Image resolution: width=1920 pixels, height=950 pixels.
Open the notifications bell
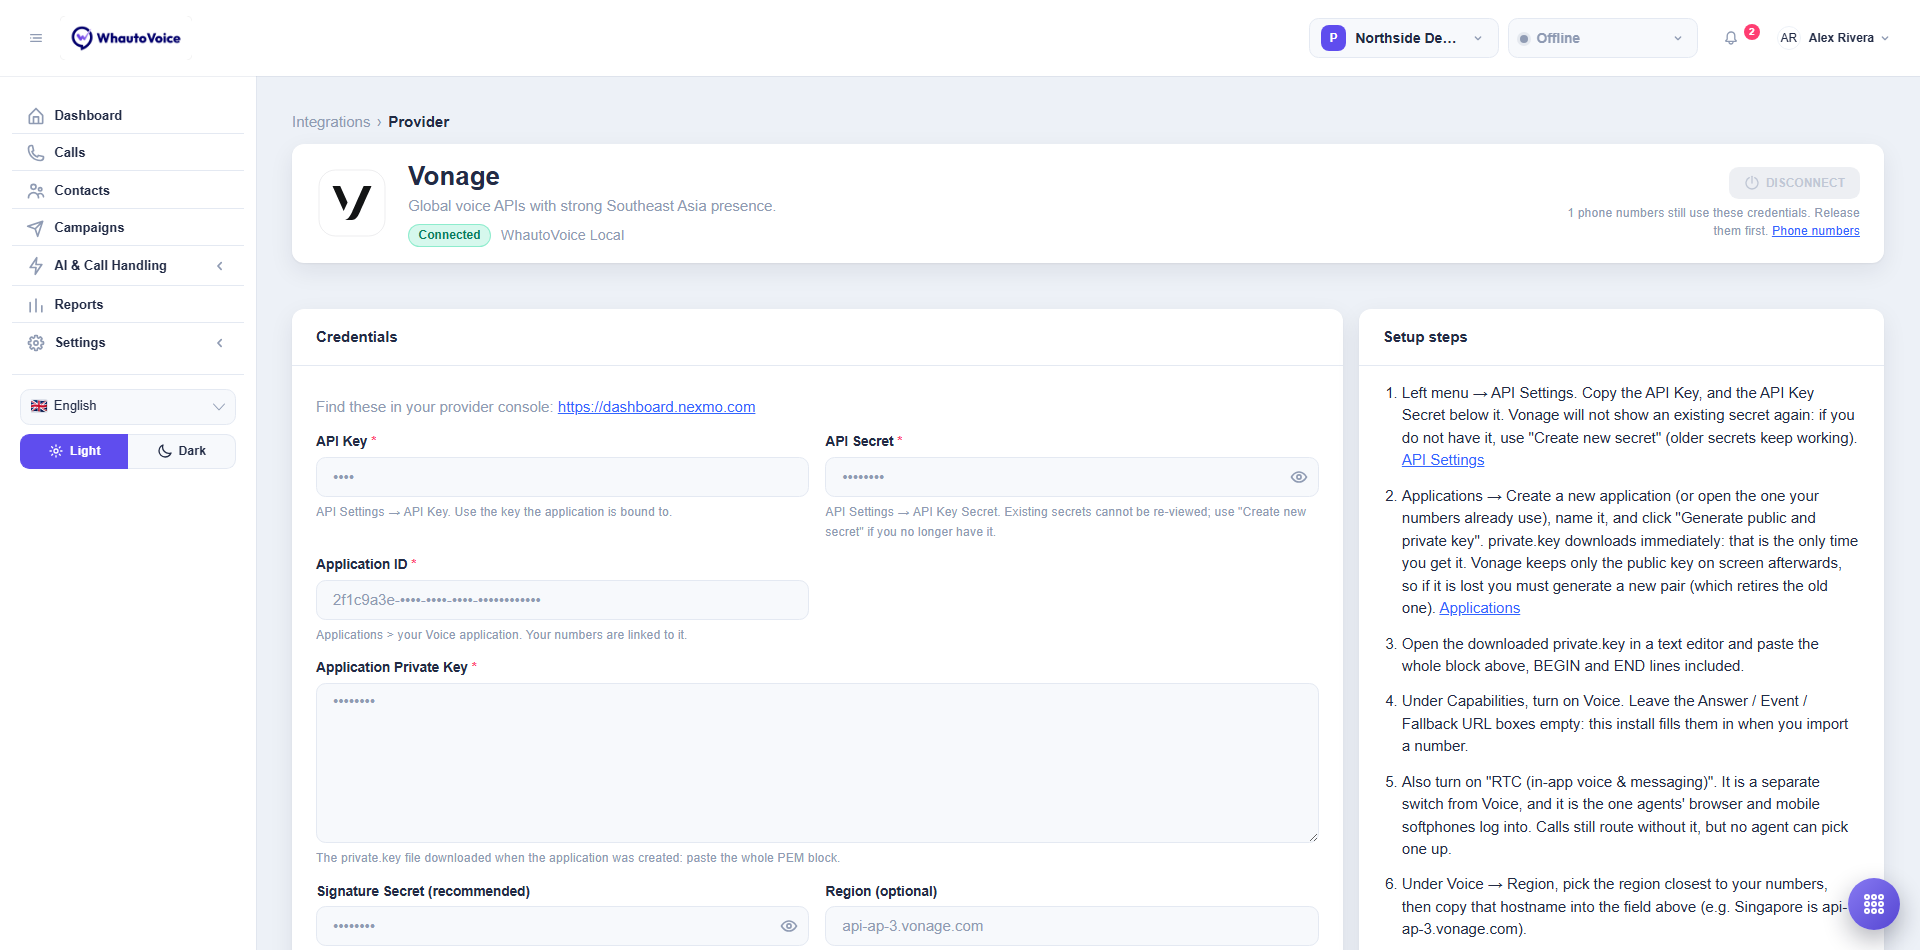coord(1731,38)
